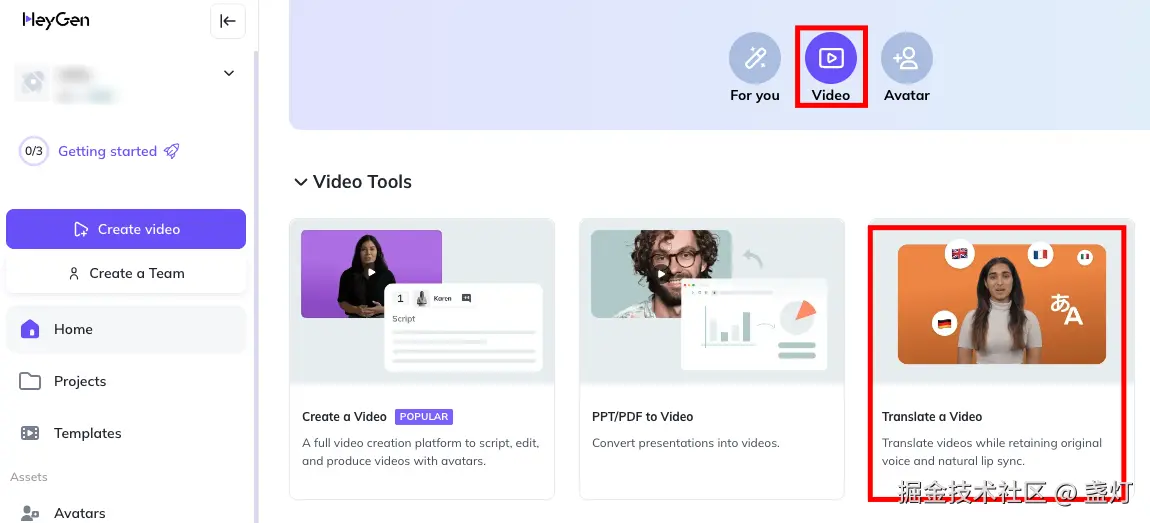Image resolution: width=1150 pixels, height=523 pixels.
Task: Select the For you magic wand icon
Action: (x=755, y=58)
